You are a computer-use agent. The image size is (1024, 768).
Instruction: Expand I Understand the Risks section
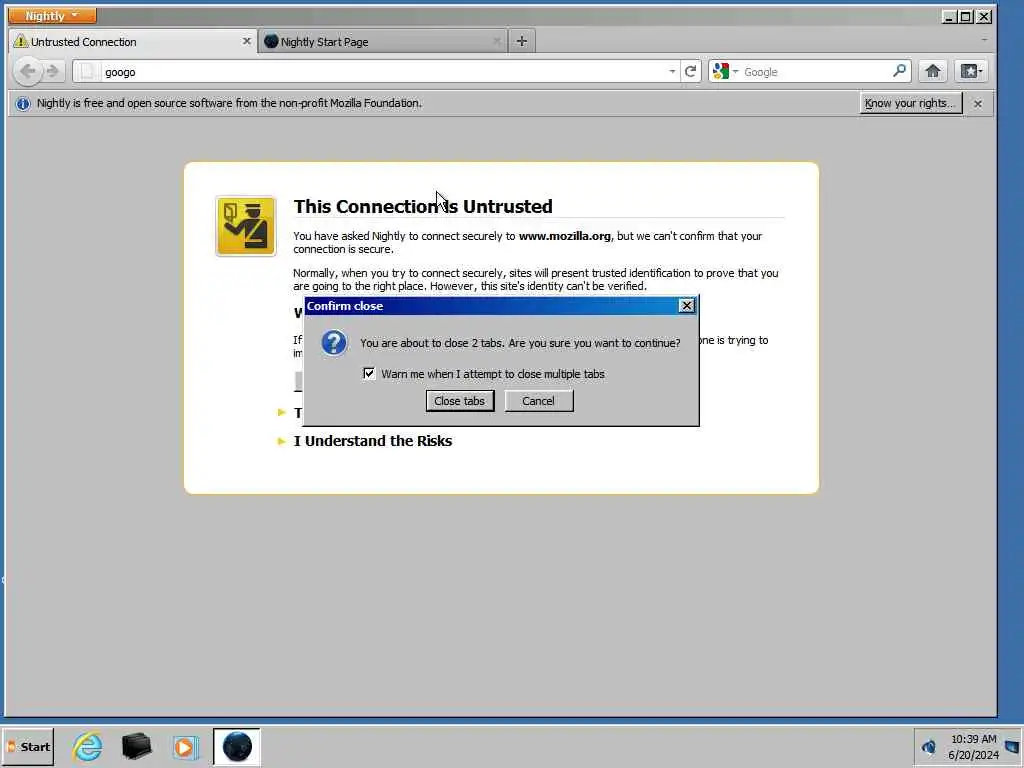[281, 441]
